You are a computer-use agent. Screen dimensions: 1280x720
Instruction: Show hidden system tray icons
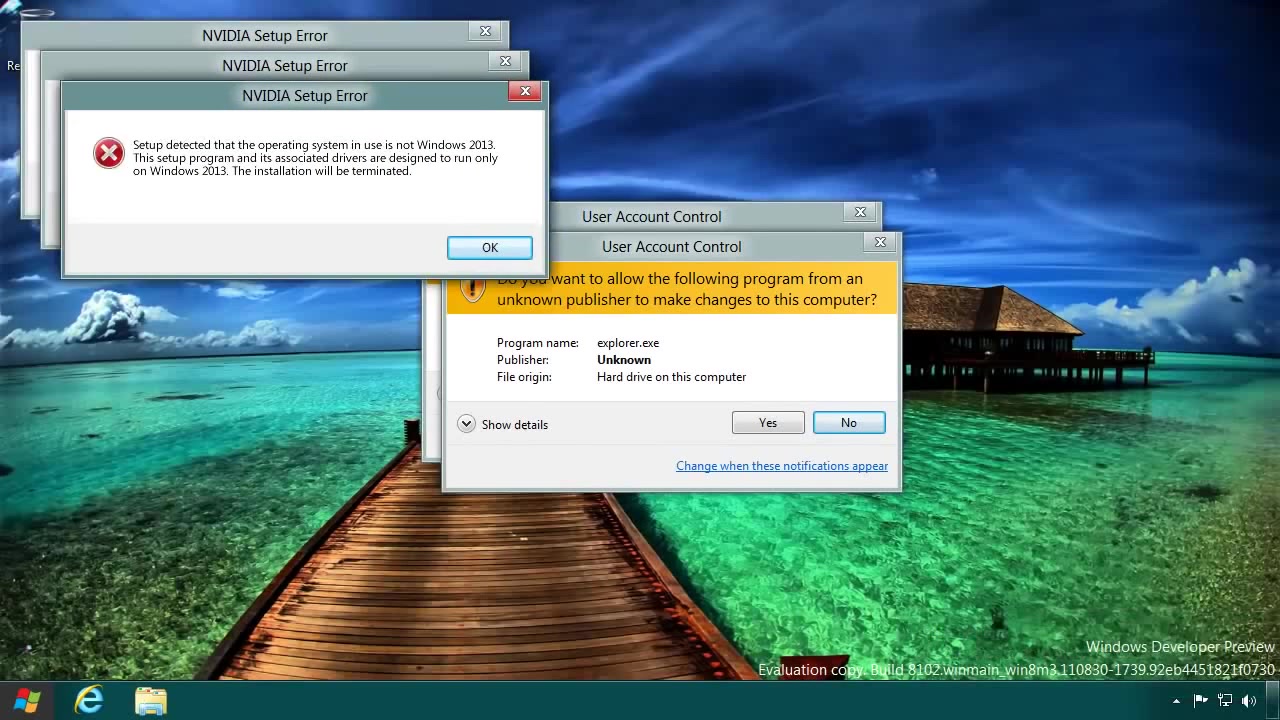click(1176, 701)
